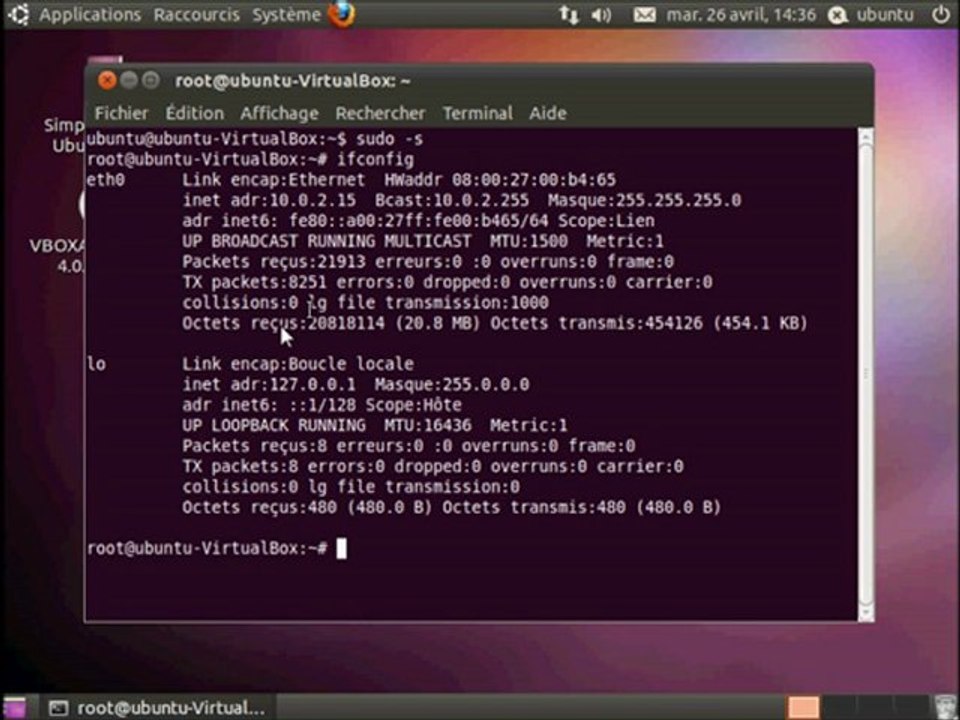Open the Rechercher menu in terminal
Viewport: 960px width, 720px height.
pyautogui.click(x=380, y=113)
